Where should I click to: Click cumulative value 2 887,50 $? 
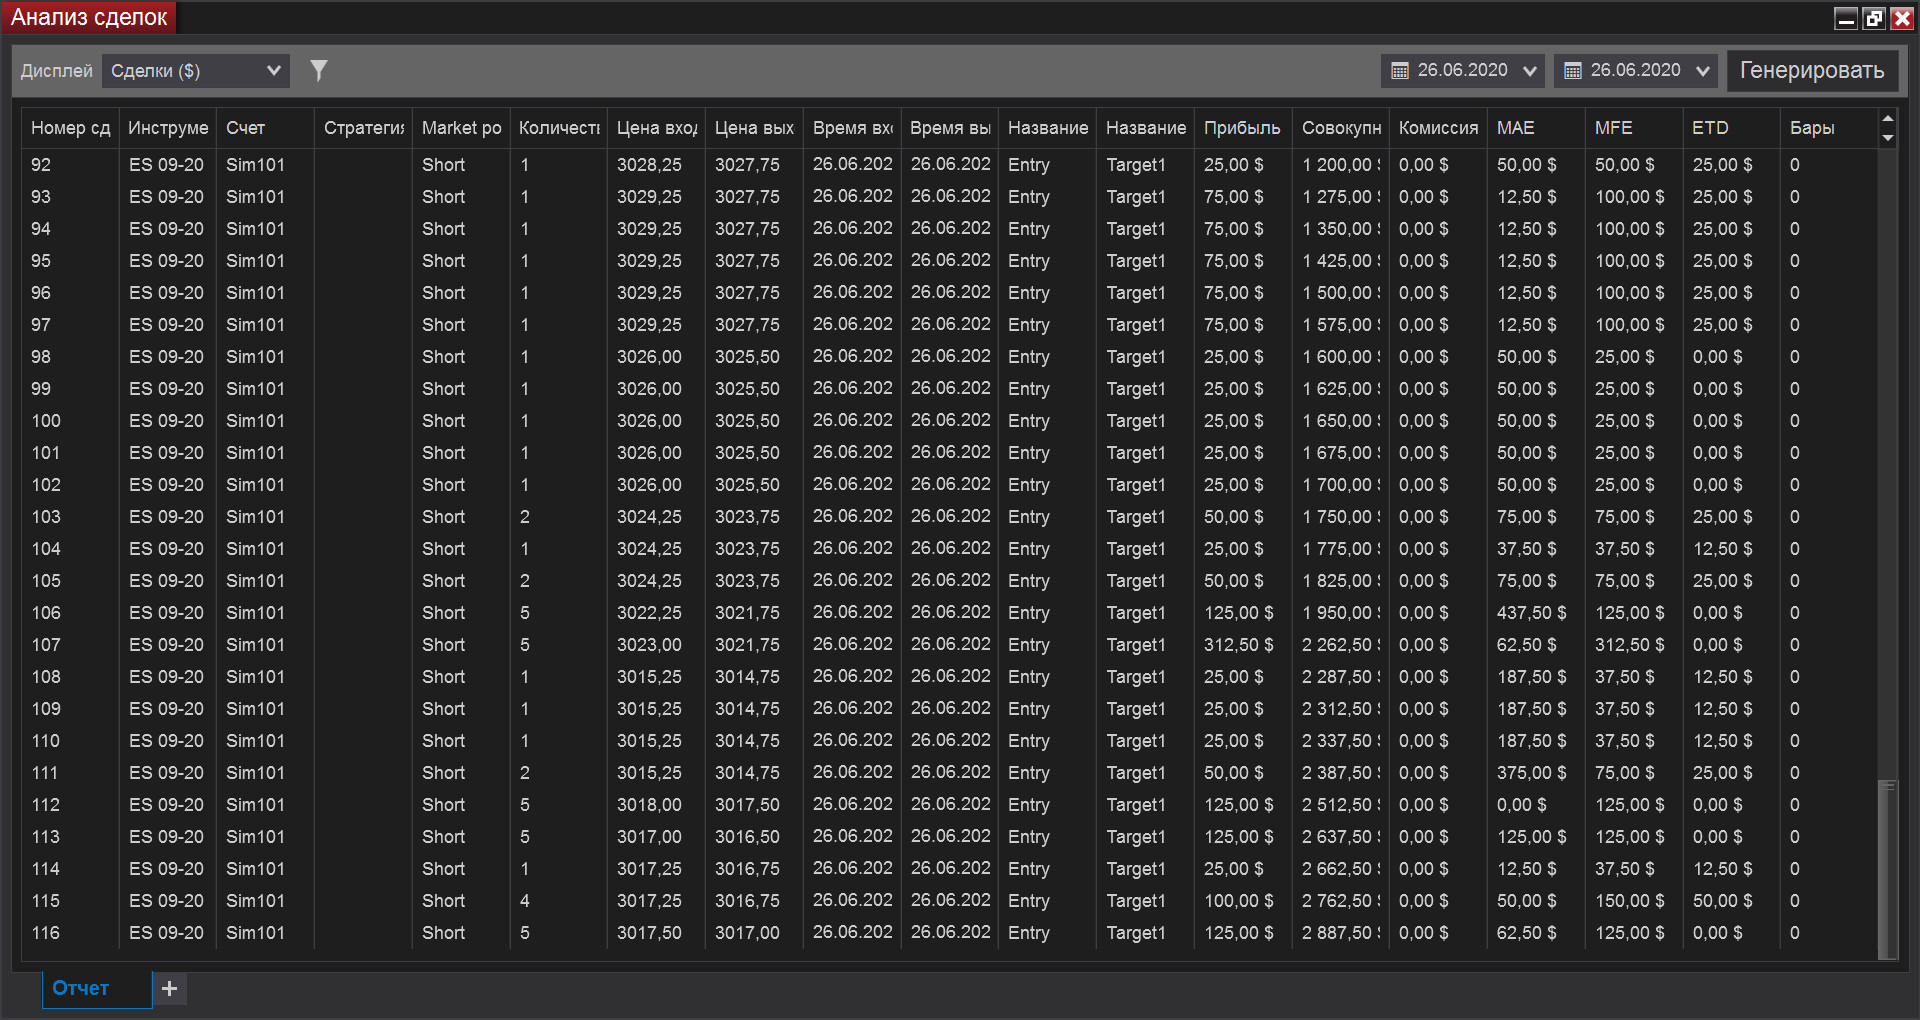point(1341,933)
